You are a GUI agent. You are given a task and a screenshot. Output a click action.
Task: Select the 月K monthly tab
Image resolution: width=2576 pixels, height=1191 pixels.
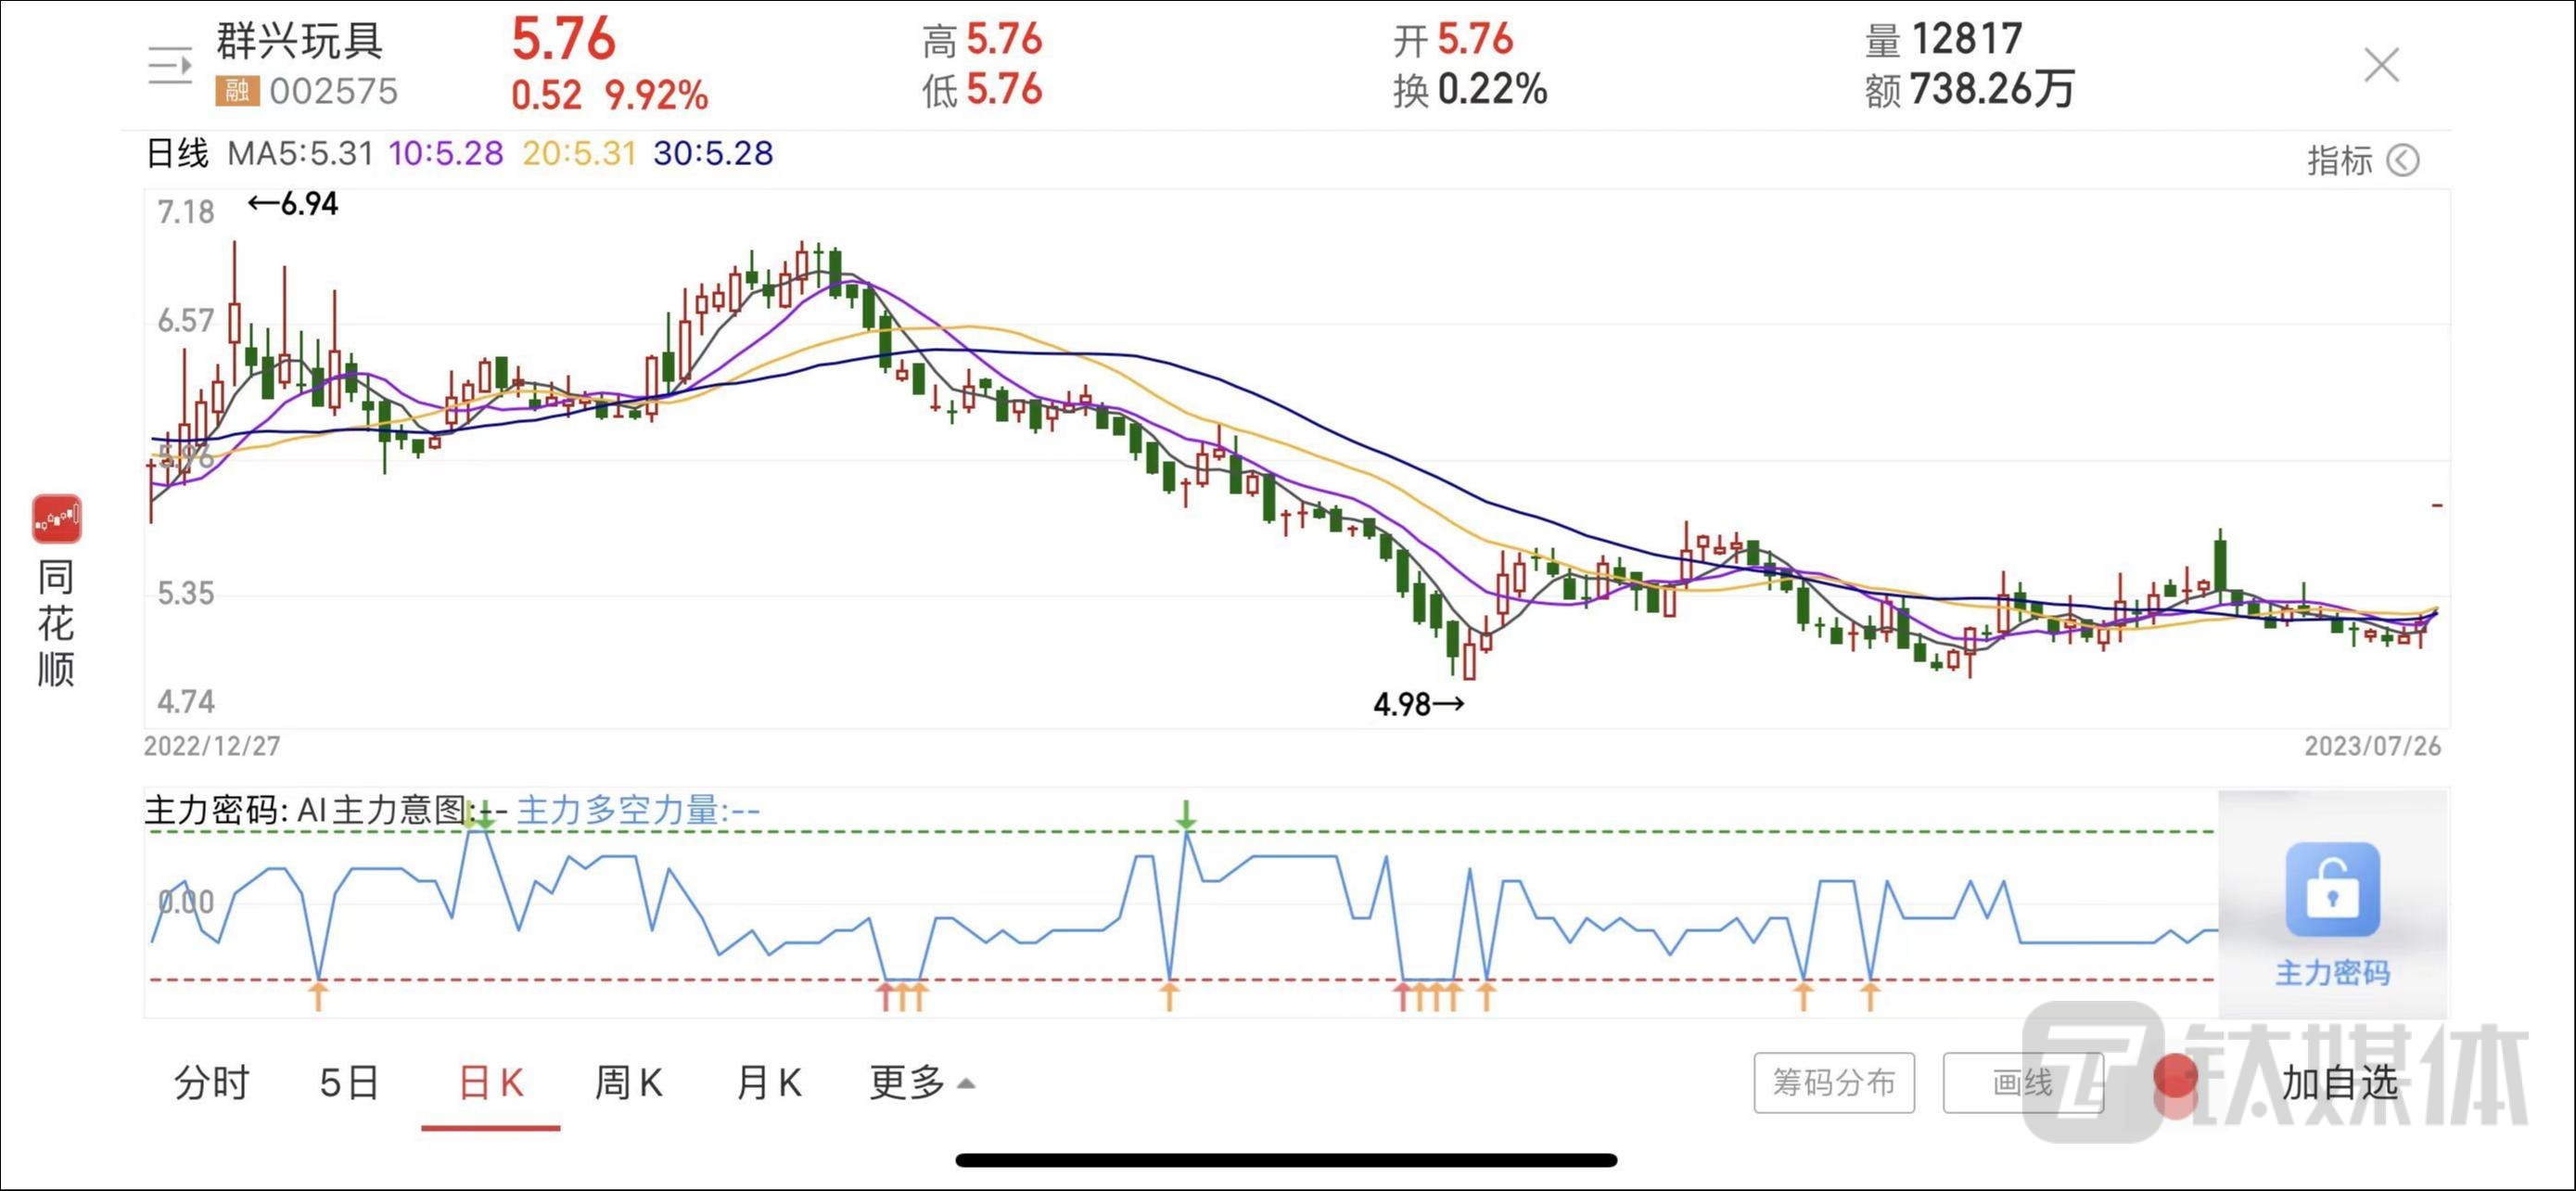point(768,1082)
